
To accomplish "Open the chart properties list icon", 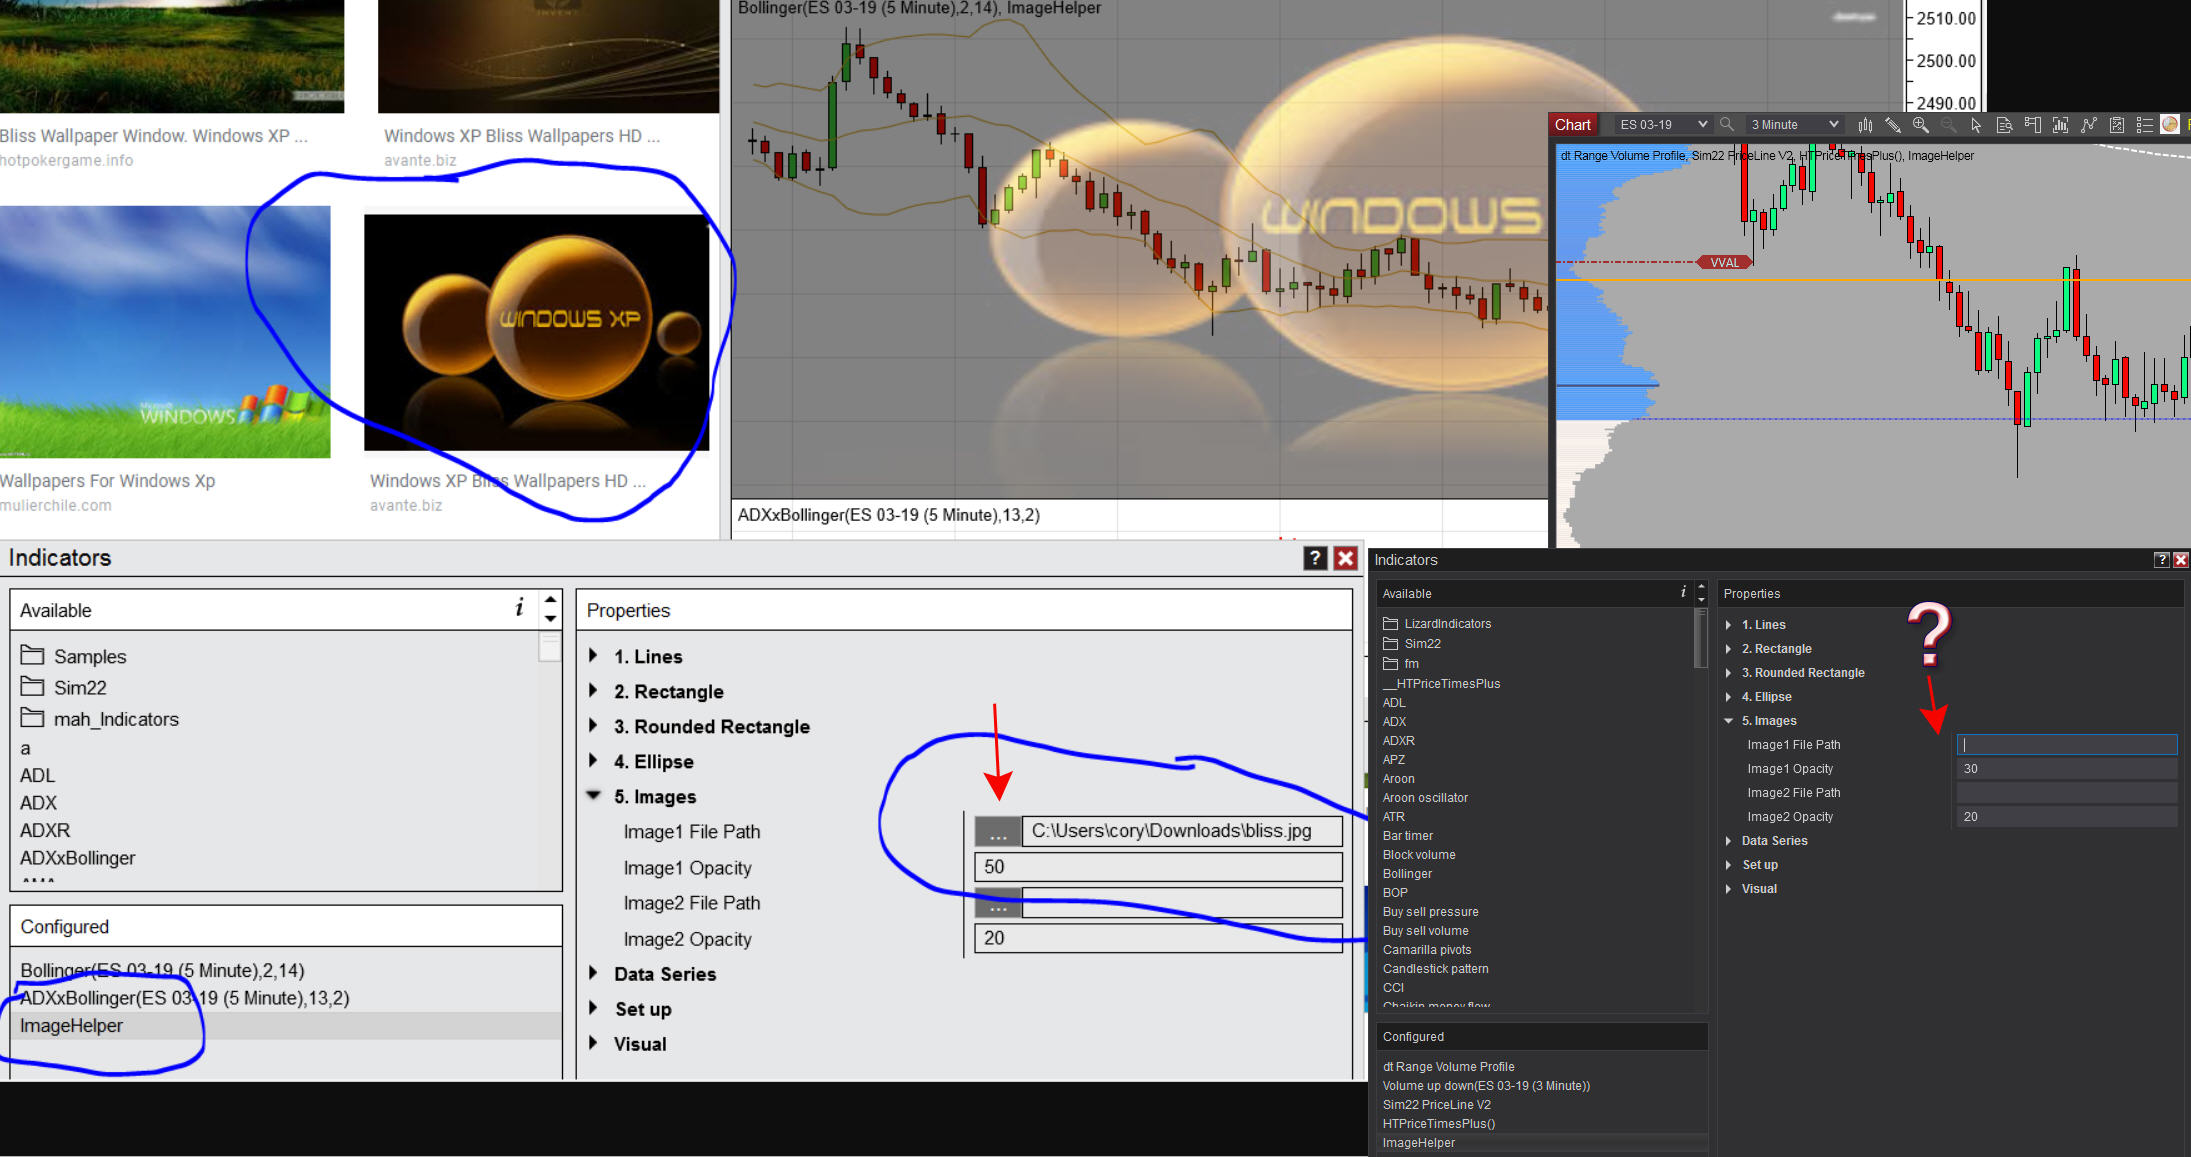I will pos(2144,125).
